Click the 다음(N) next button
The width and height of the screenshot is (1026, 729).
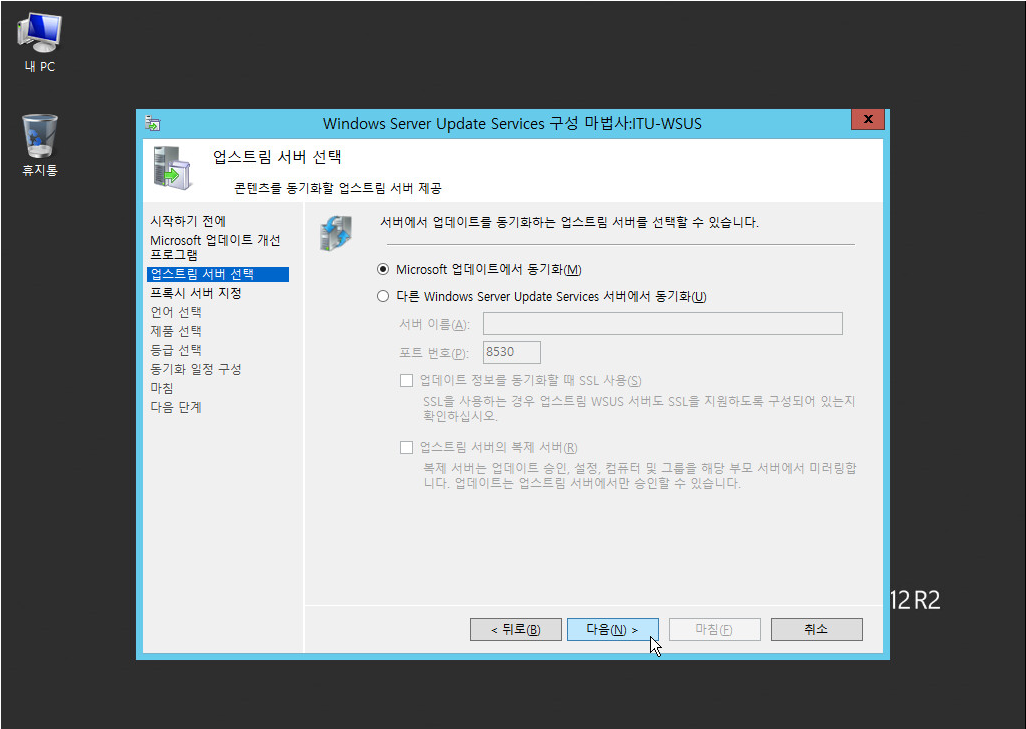point(612,629)
